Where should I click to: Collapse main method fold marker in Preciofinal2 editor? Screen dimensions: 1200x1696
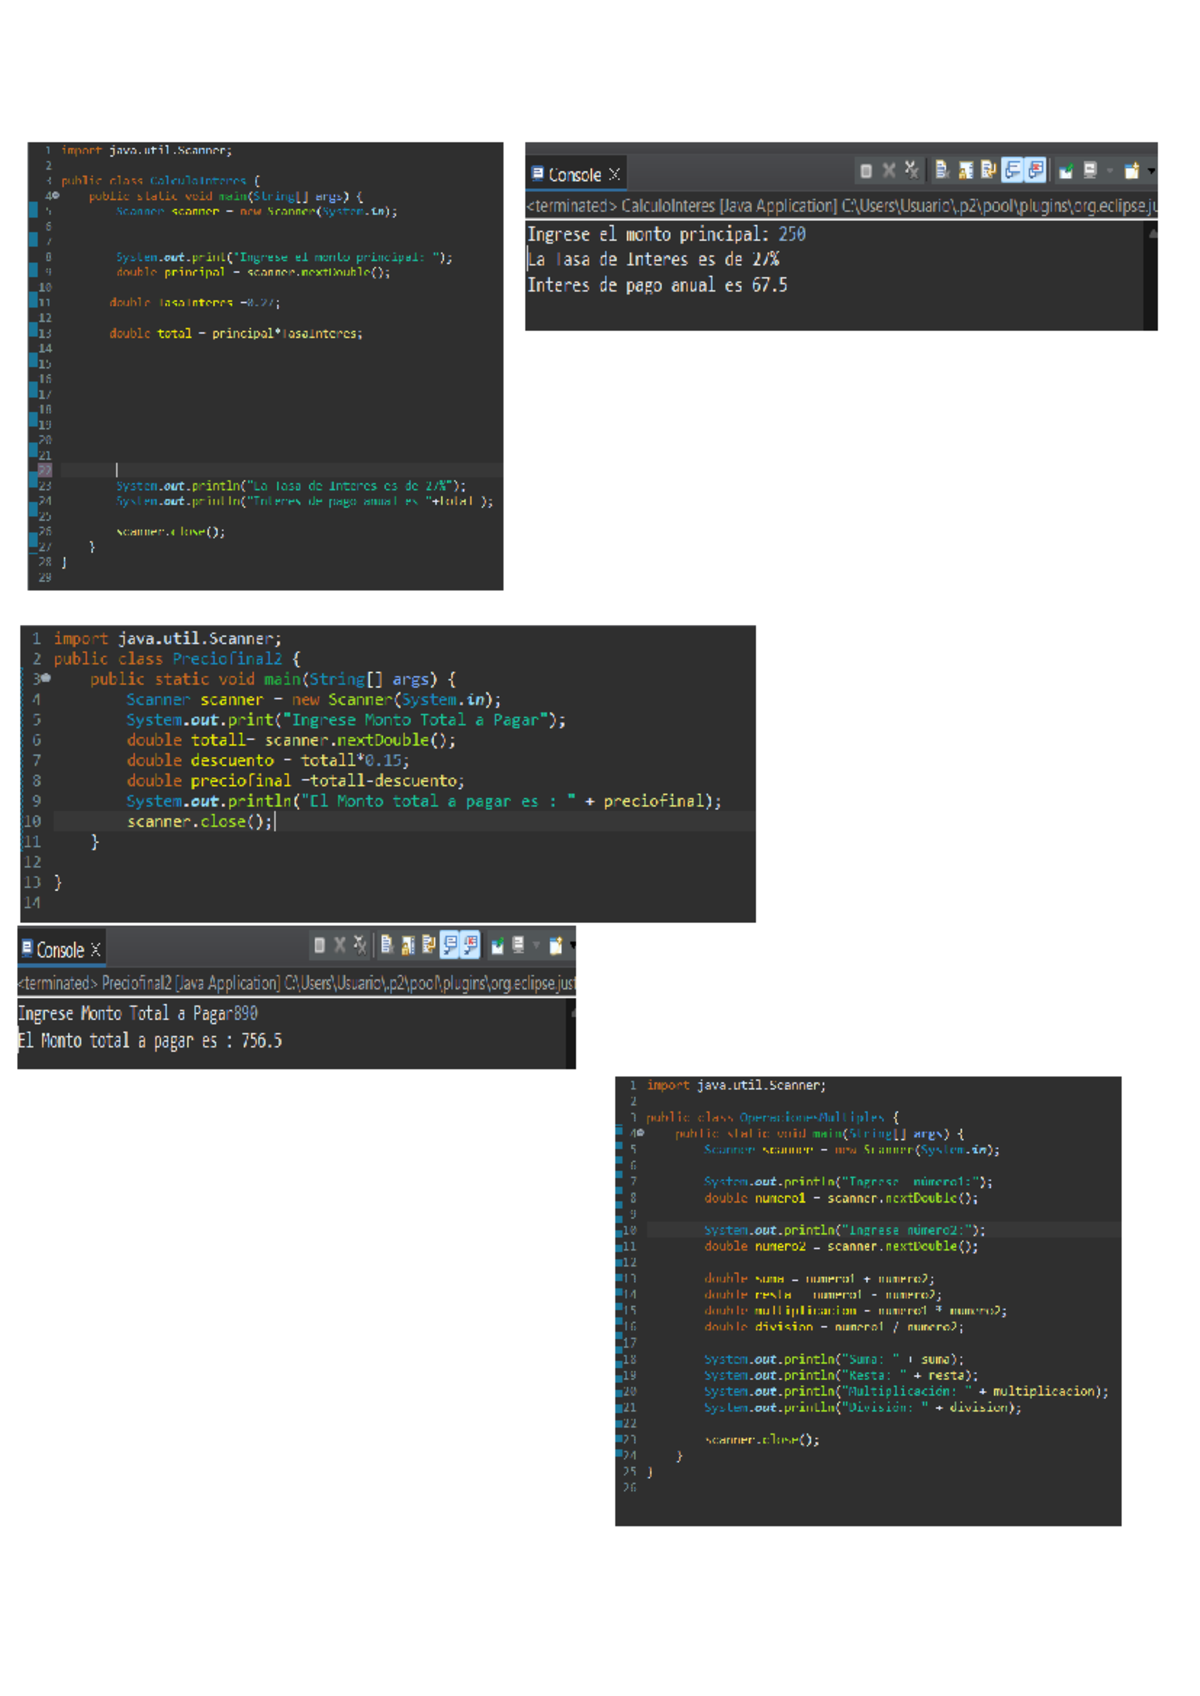pyautogui.click(x=45, y=679)
